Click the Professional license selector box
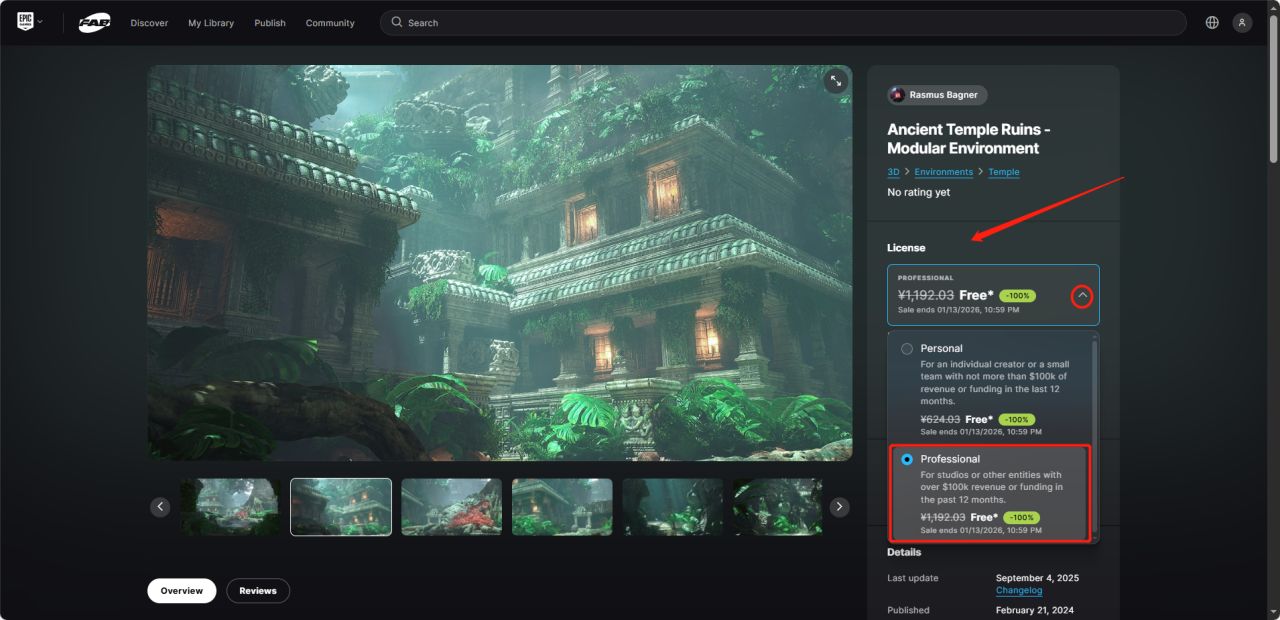Viewport: 1280px width, 620px height. [993, 295]
